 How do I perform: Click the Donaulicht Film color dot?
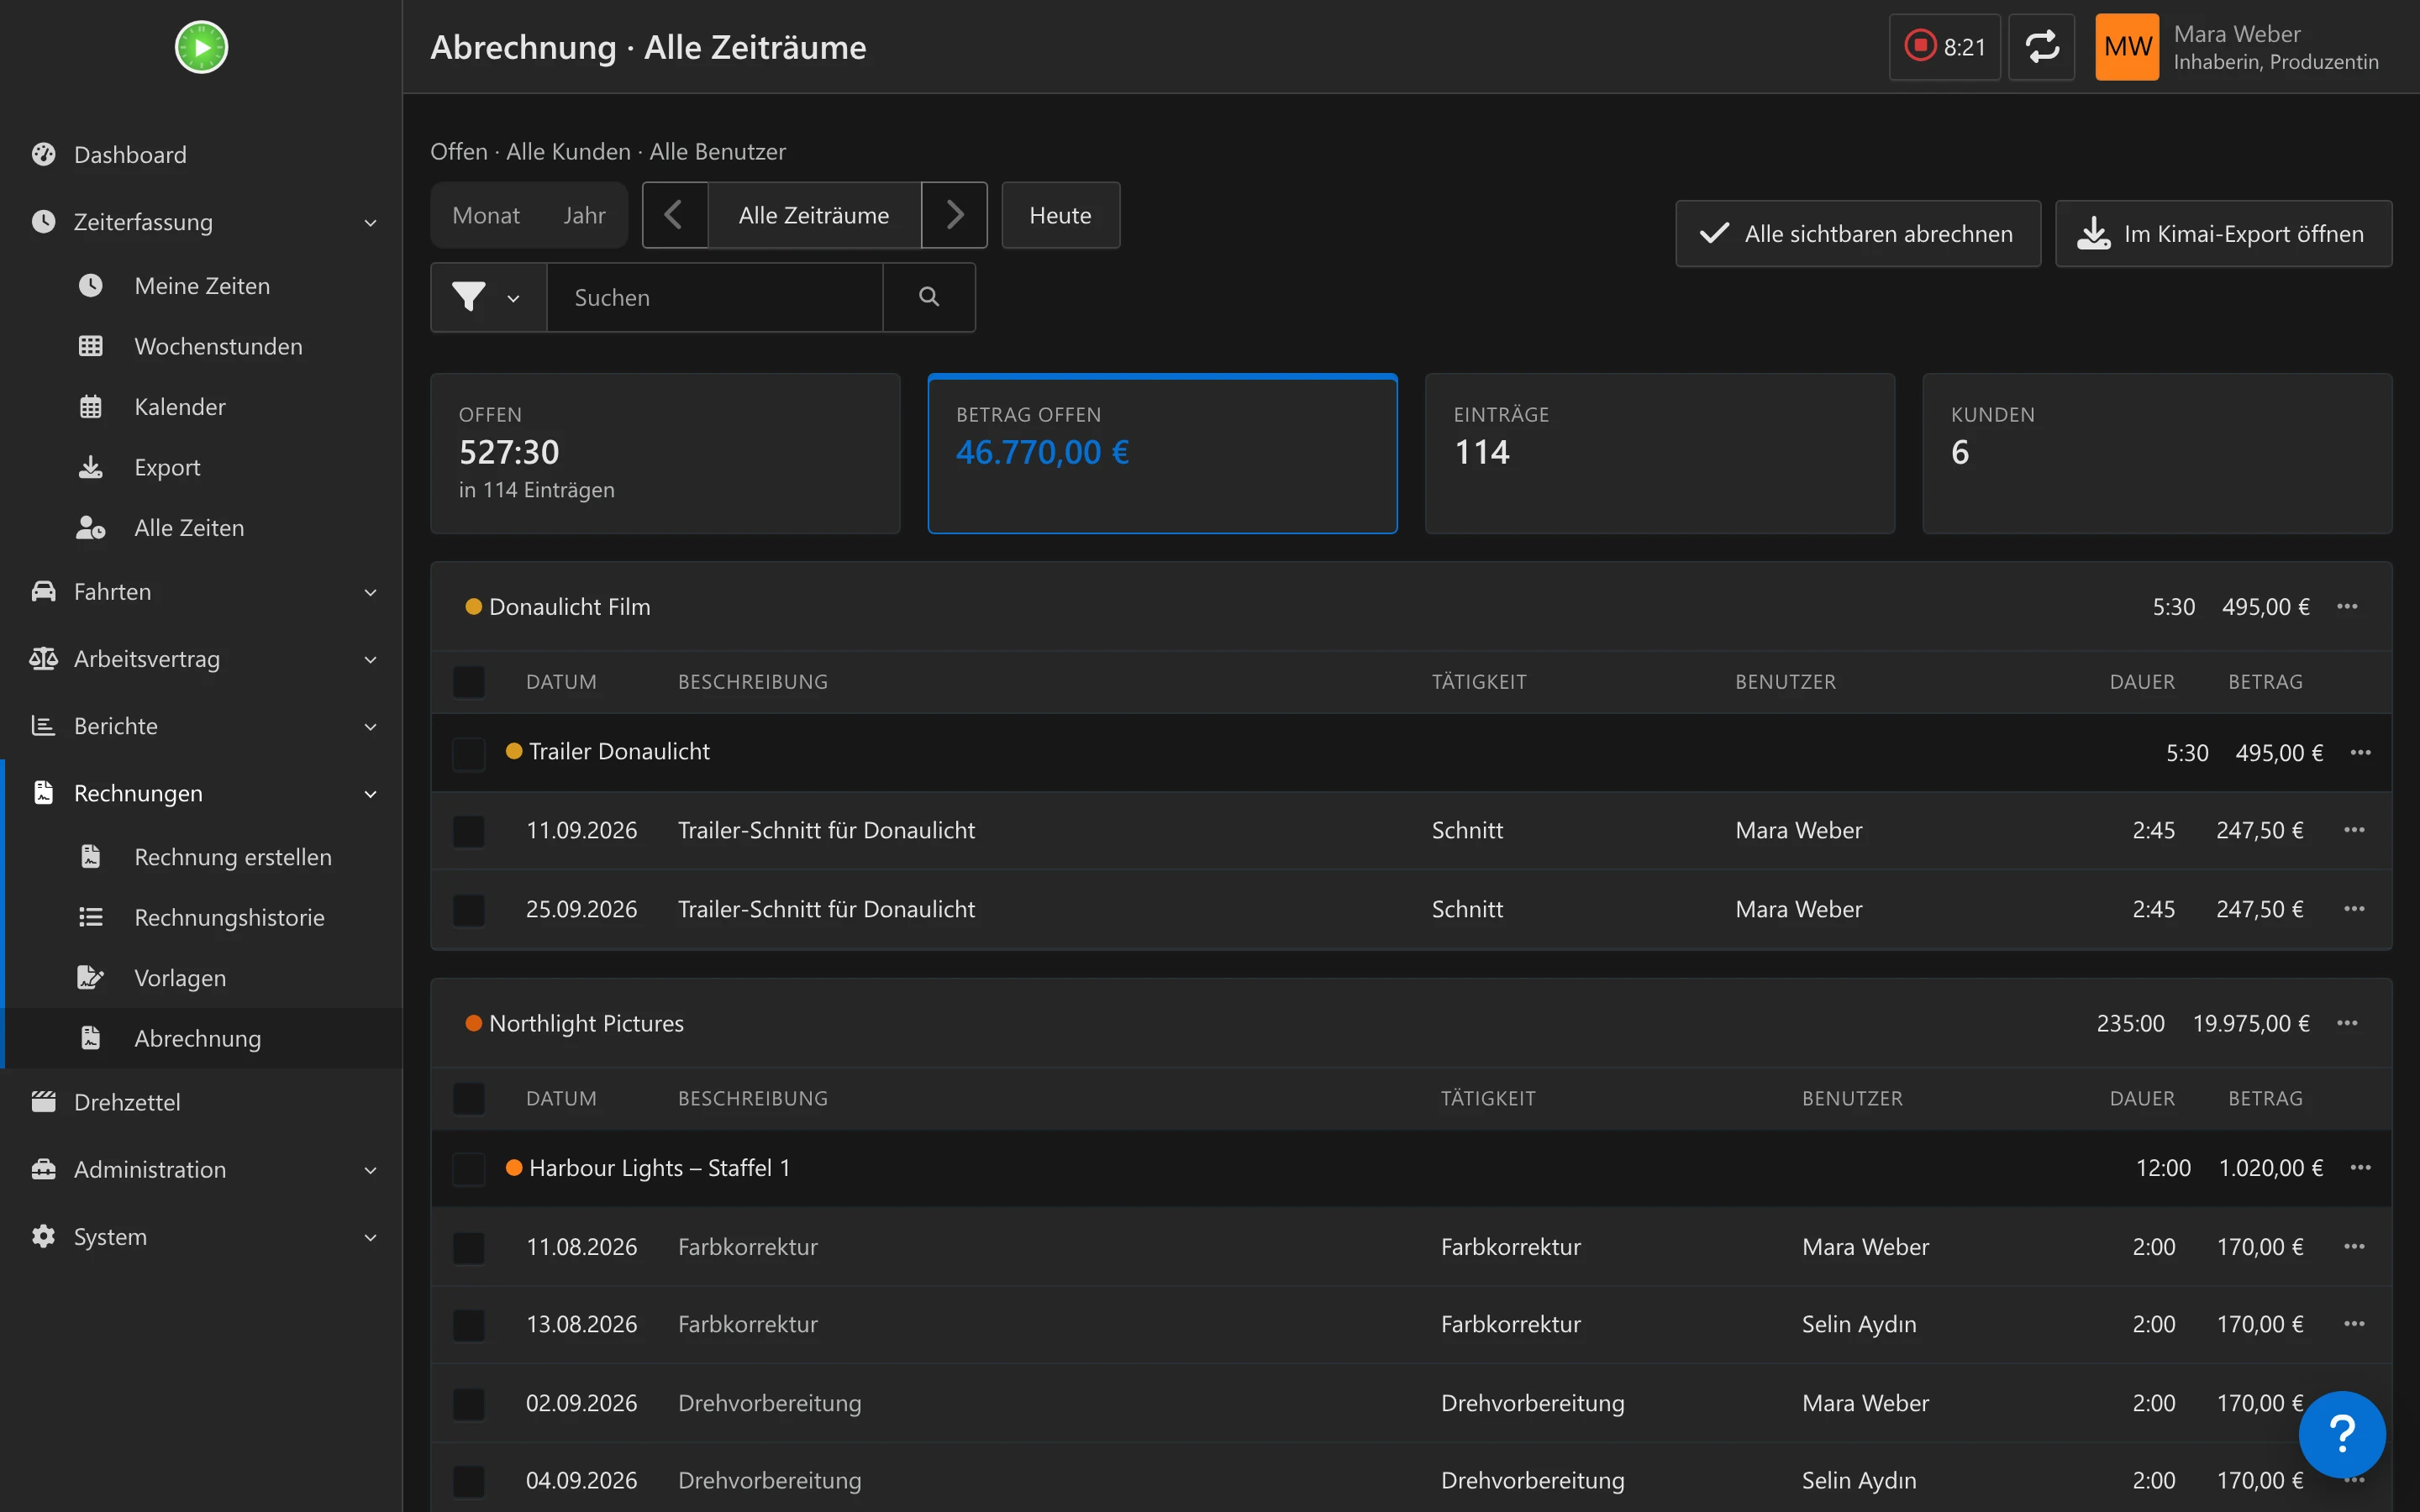click(x=474, y=607)
